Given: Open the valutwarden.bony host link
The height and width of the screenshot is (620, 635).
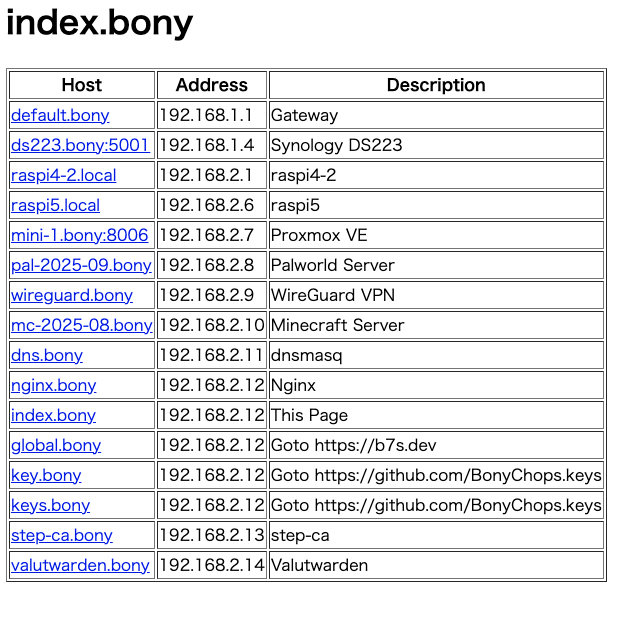Looking at the screenshot, I should pyautogui.click(x=80, y=565).
